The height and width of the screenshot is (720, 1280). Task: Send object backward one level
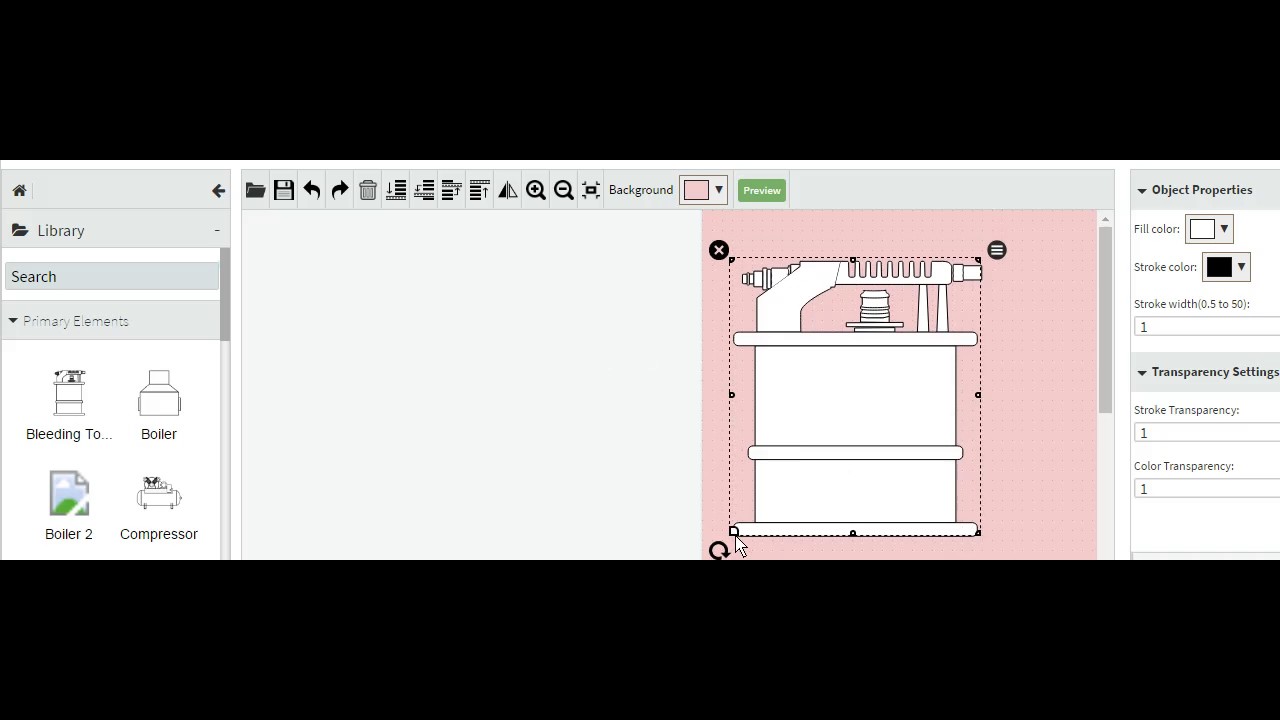424,190
